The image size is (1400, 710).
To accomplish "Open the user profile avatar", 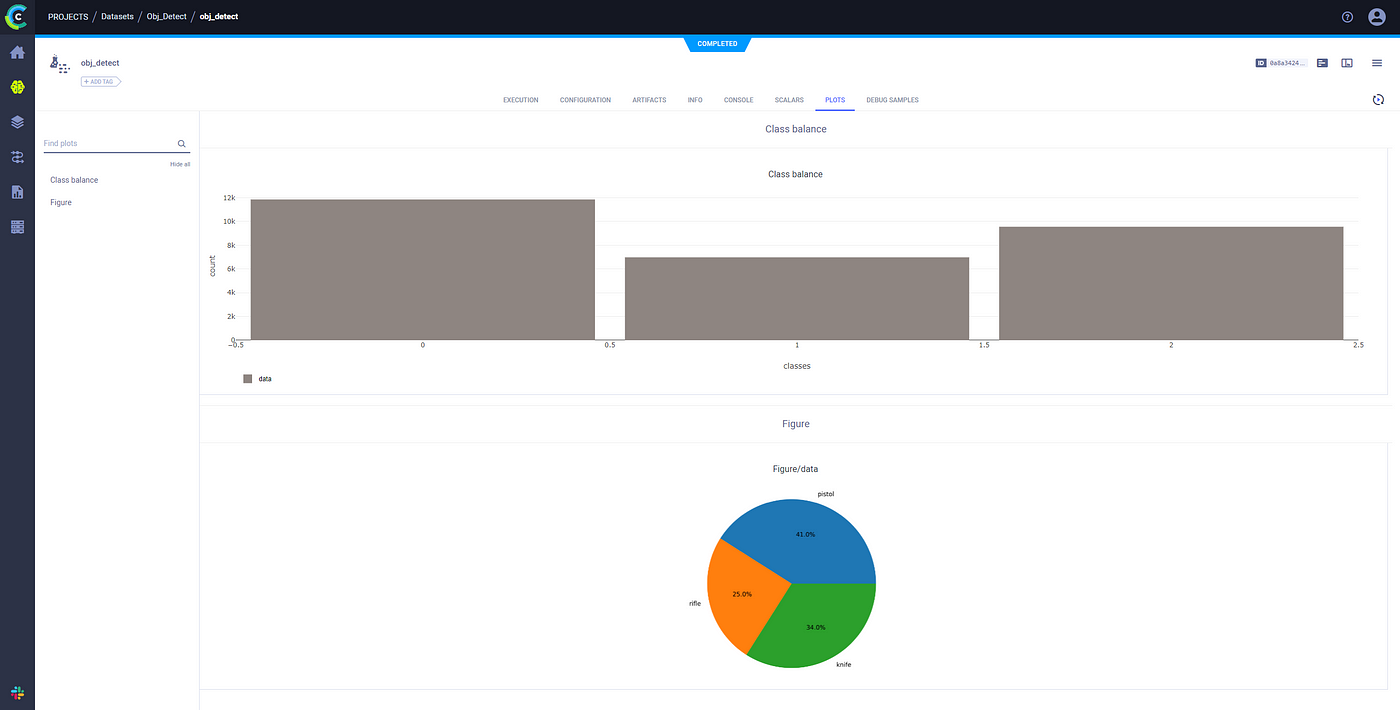I will click(1377, 17).
